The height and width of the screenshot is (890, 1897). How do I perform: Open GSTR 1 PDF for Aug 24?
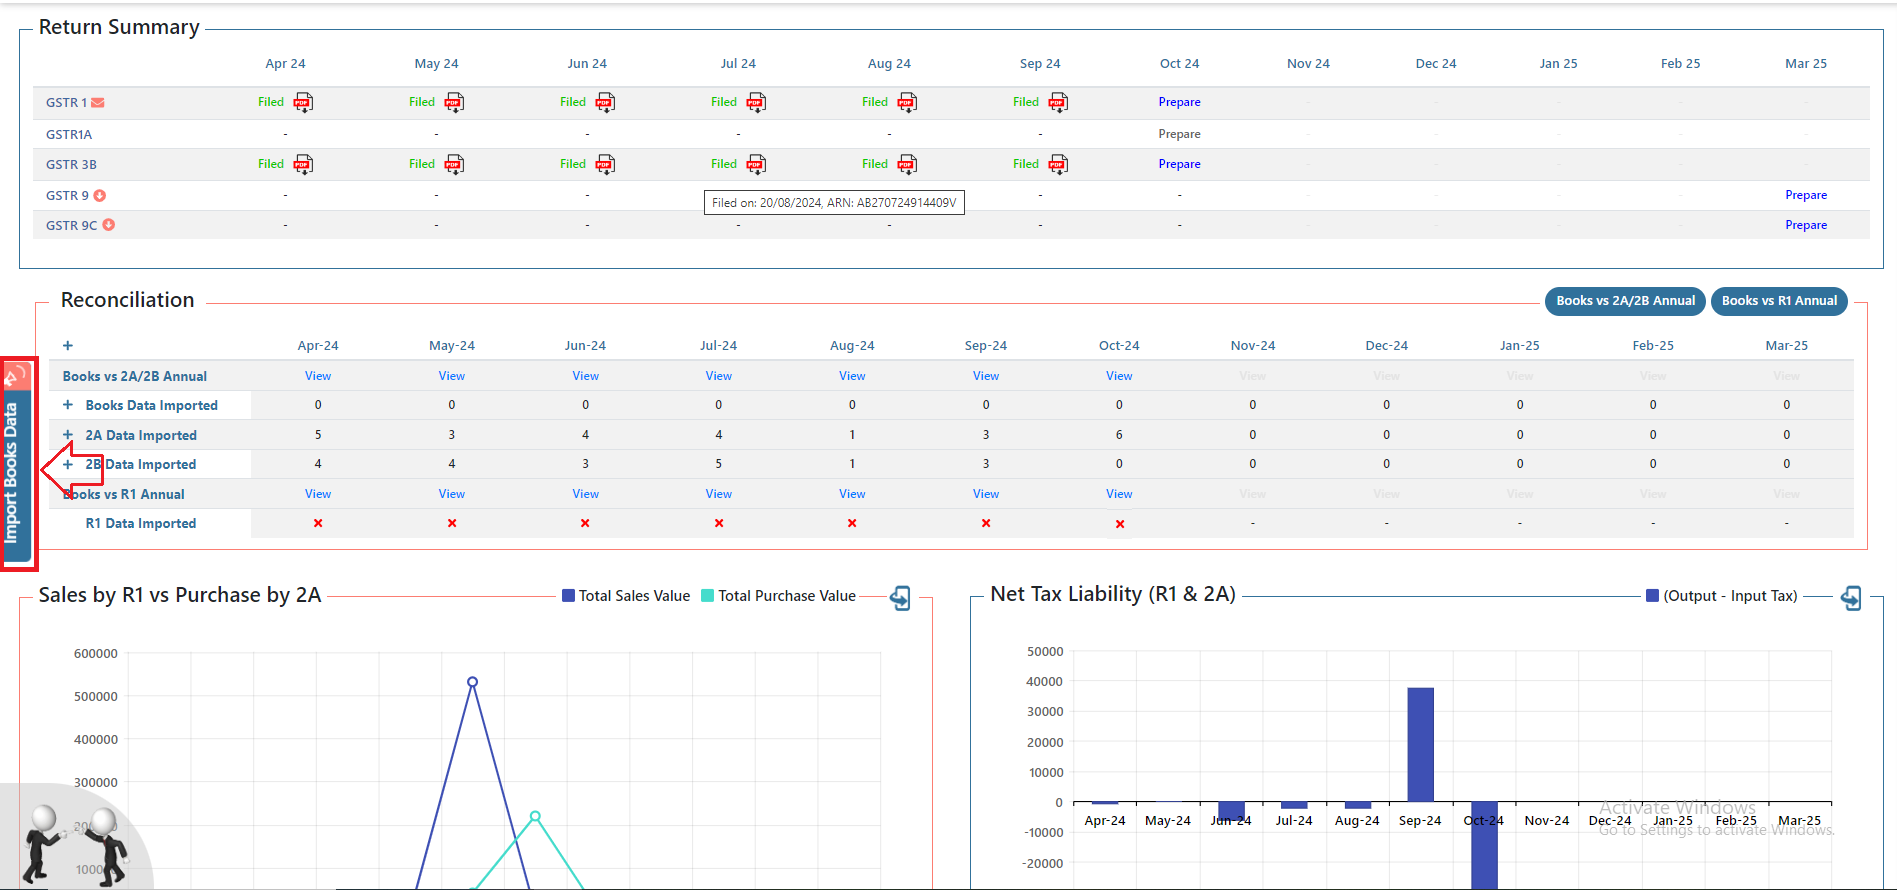(907, 102)
